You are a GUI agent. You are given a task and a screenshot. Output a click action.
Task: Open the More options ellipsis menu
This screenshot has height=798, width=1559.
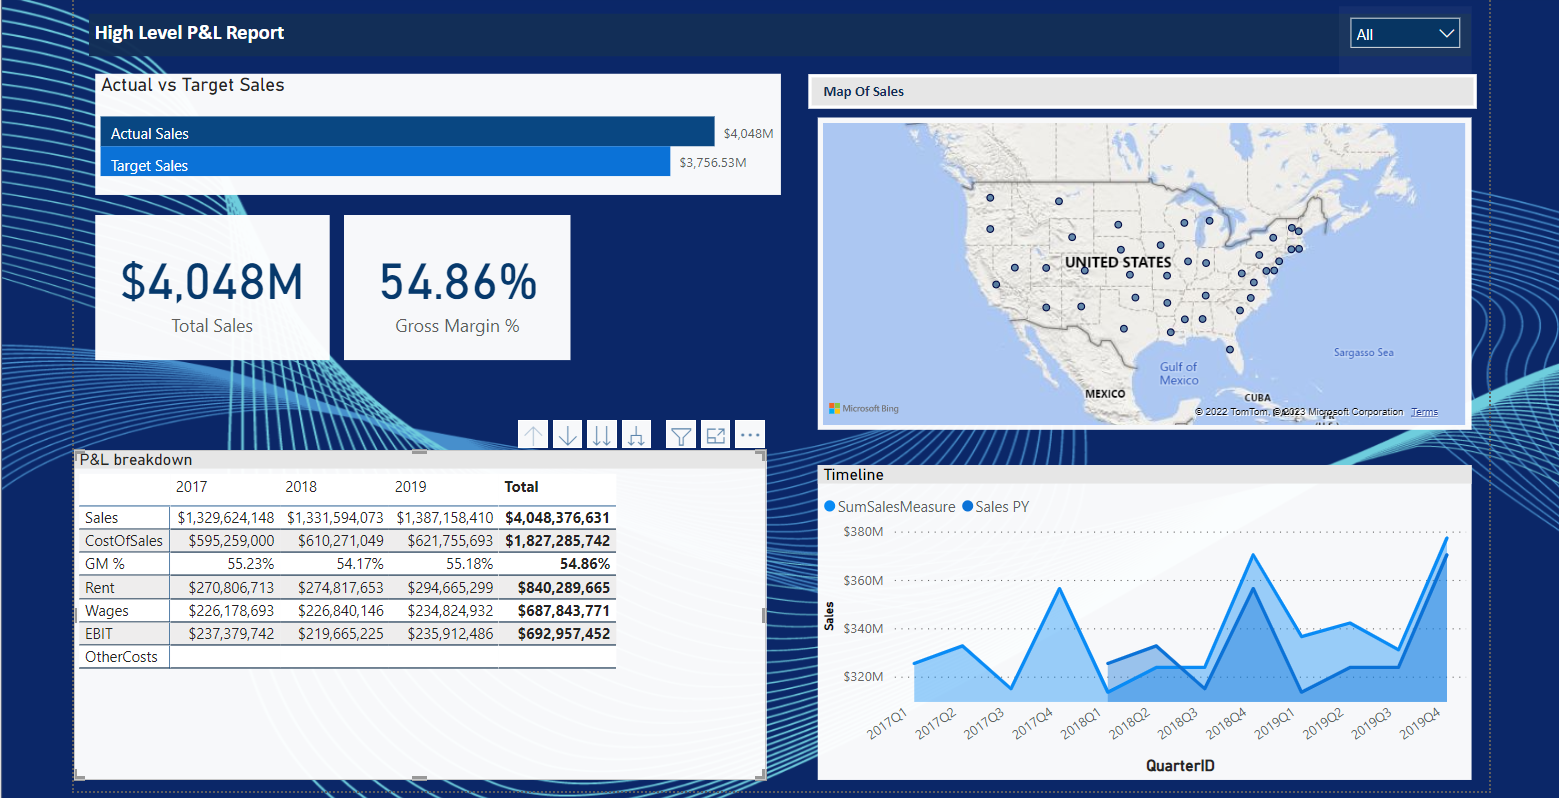coord(750,435)
